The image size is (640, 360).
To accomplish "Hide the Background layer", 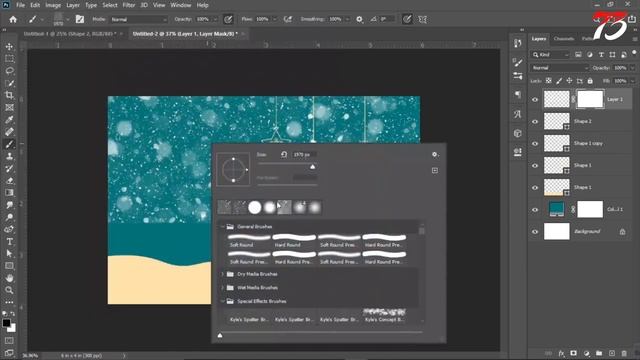I will (x=535, y=231).
